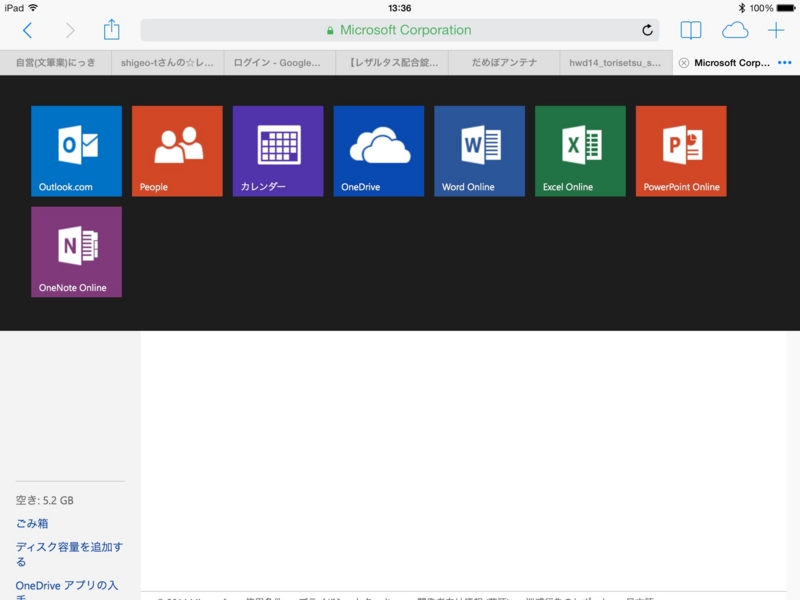The width and height of the screenshot is (800, 600).
Task: Switch to 自営(文筆業)にっき tab
Action: point(56,63)
